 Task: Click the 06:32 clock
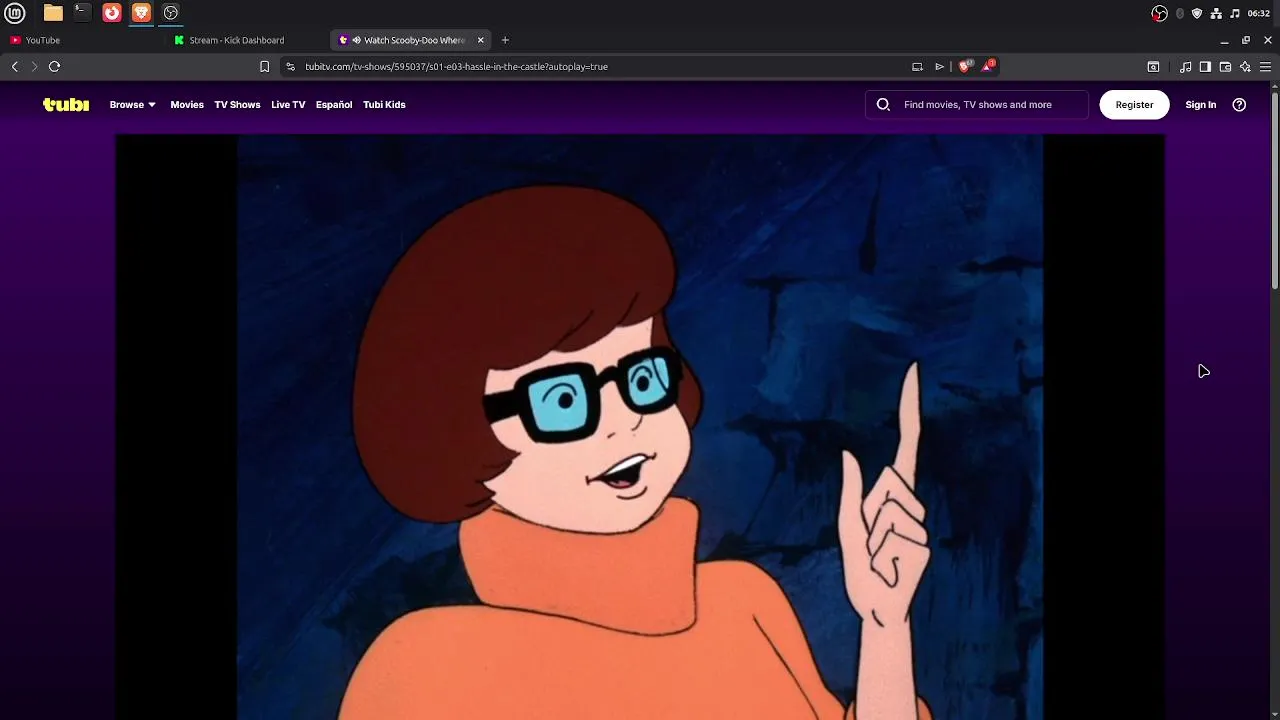(1259, 13)
